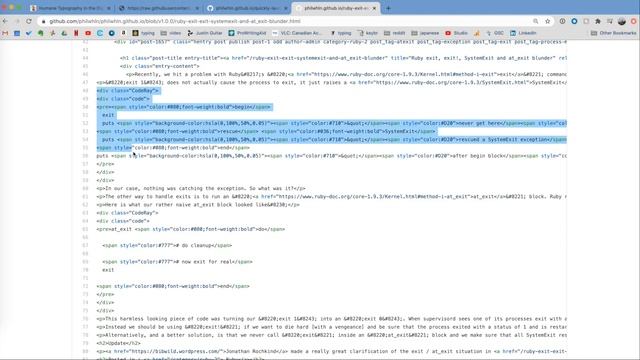Click line number 47 in the gutter
640x360 pixels.
click(x=85, y=82)
